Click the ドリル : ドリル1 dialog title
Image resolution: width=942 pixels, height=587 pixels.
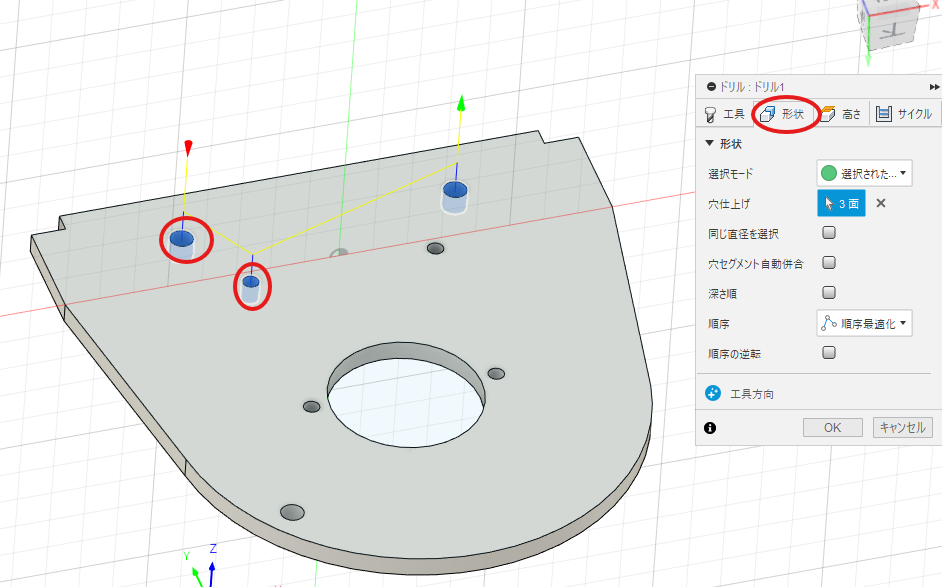click(752, 87)
